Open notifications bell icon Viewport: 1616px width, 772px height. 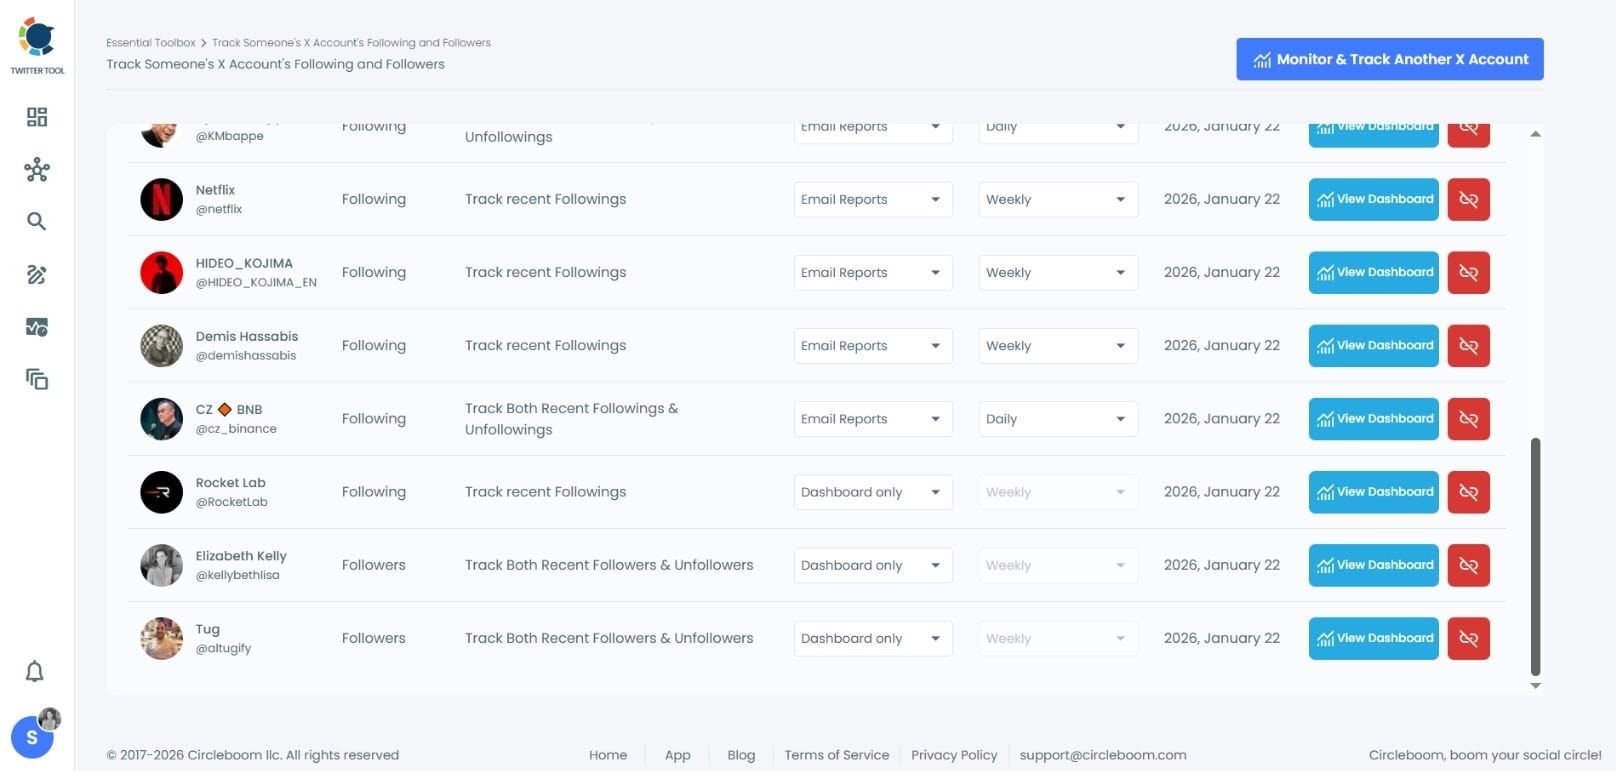[34, 671]
